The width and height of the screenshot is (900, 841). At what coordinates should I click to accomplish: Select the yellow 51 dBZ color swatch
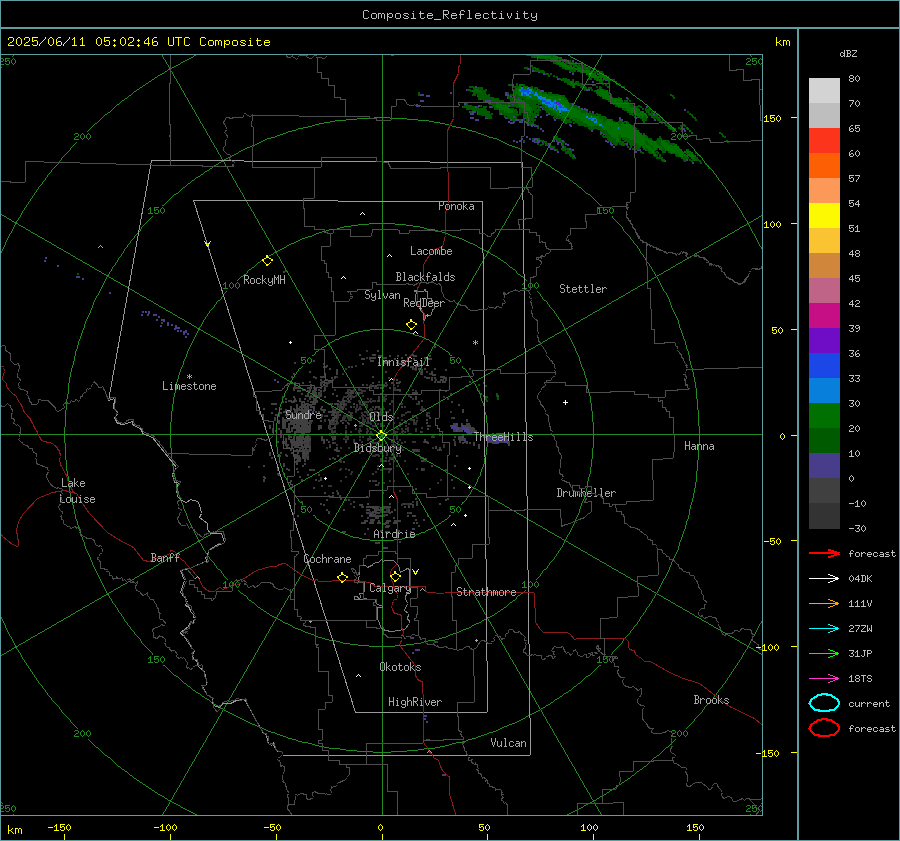click(824, 216)
